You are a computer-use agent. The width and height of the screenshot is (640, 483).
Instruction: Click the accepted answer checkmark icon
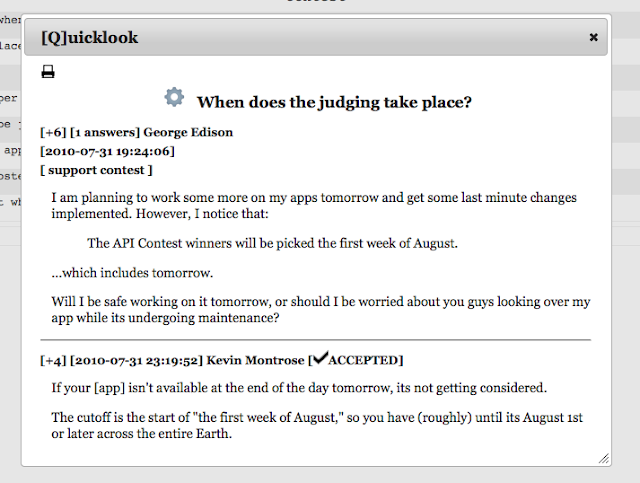[x=320, y=359]
